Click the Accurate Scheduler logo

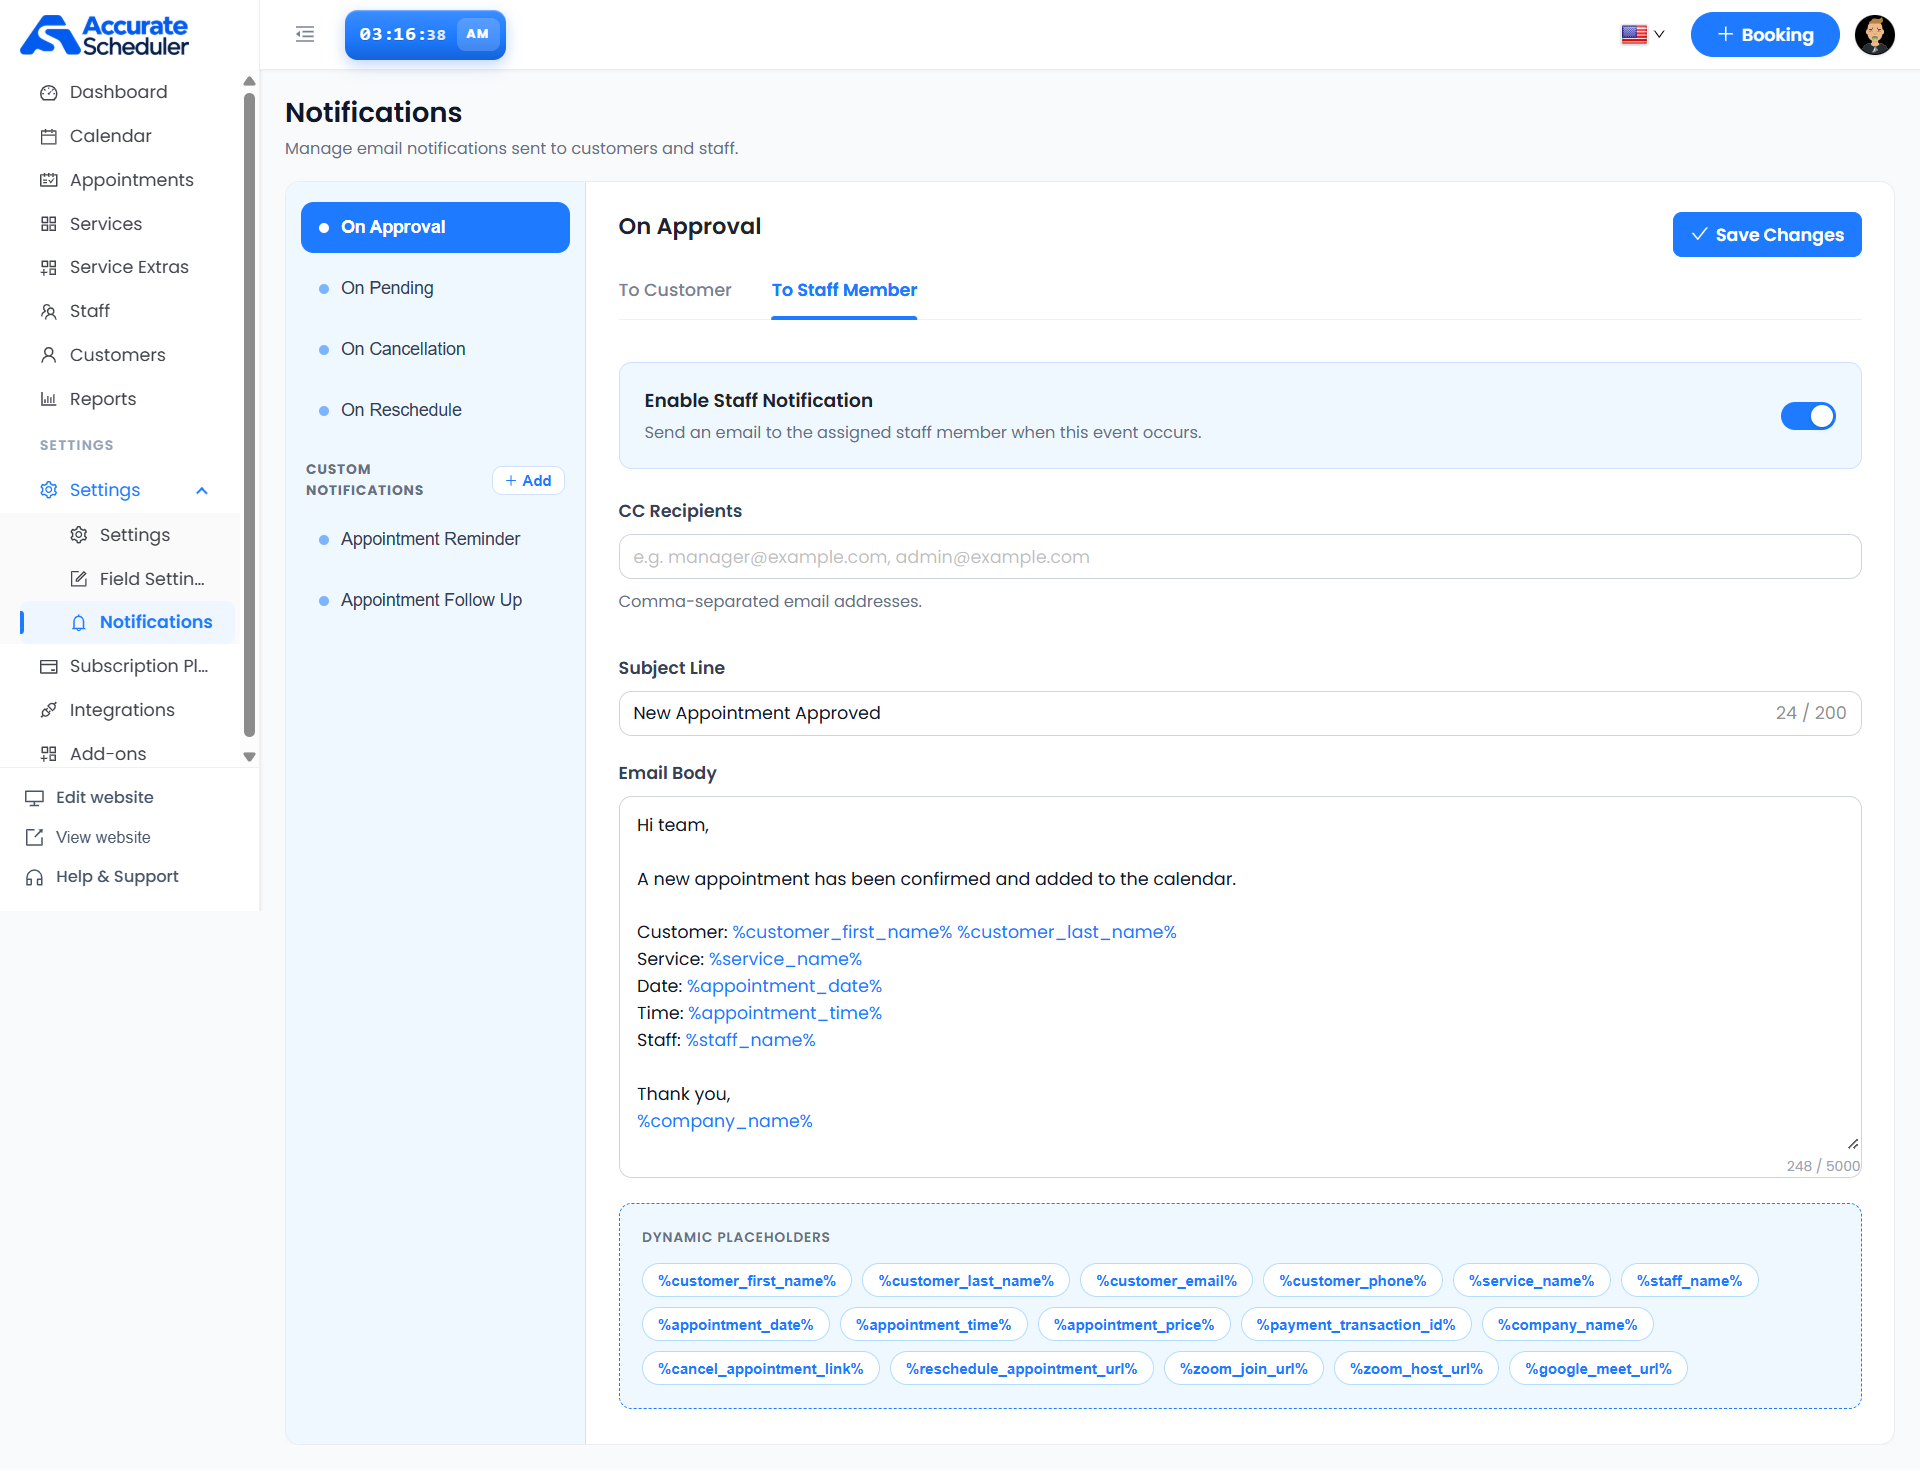105,35
